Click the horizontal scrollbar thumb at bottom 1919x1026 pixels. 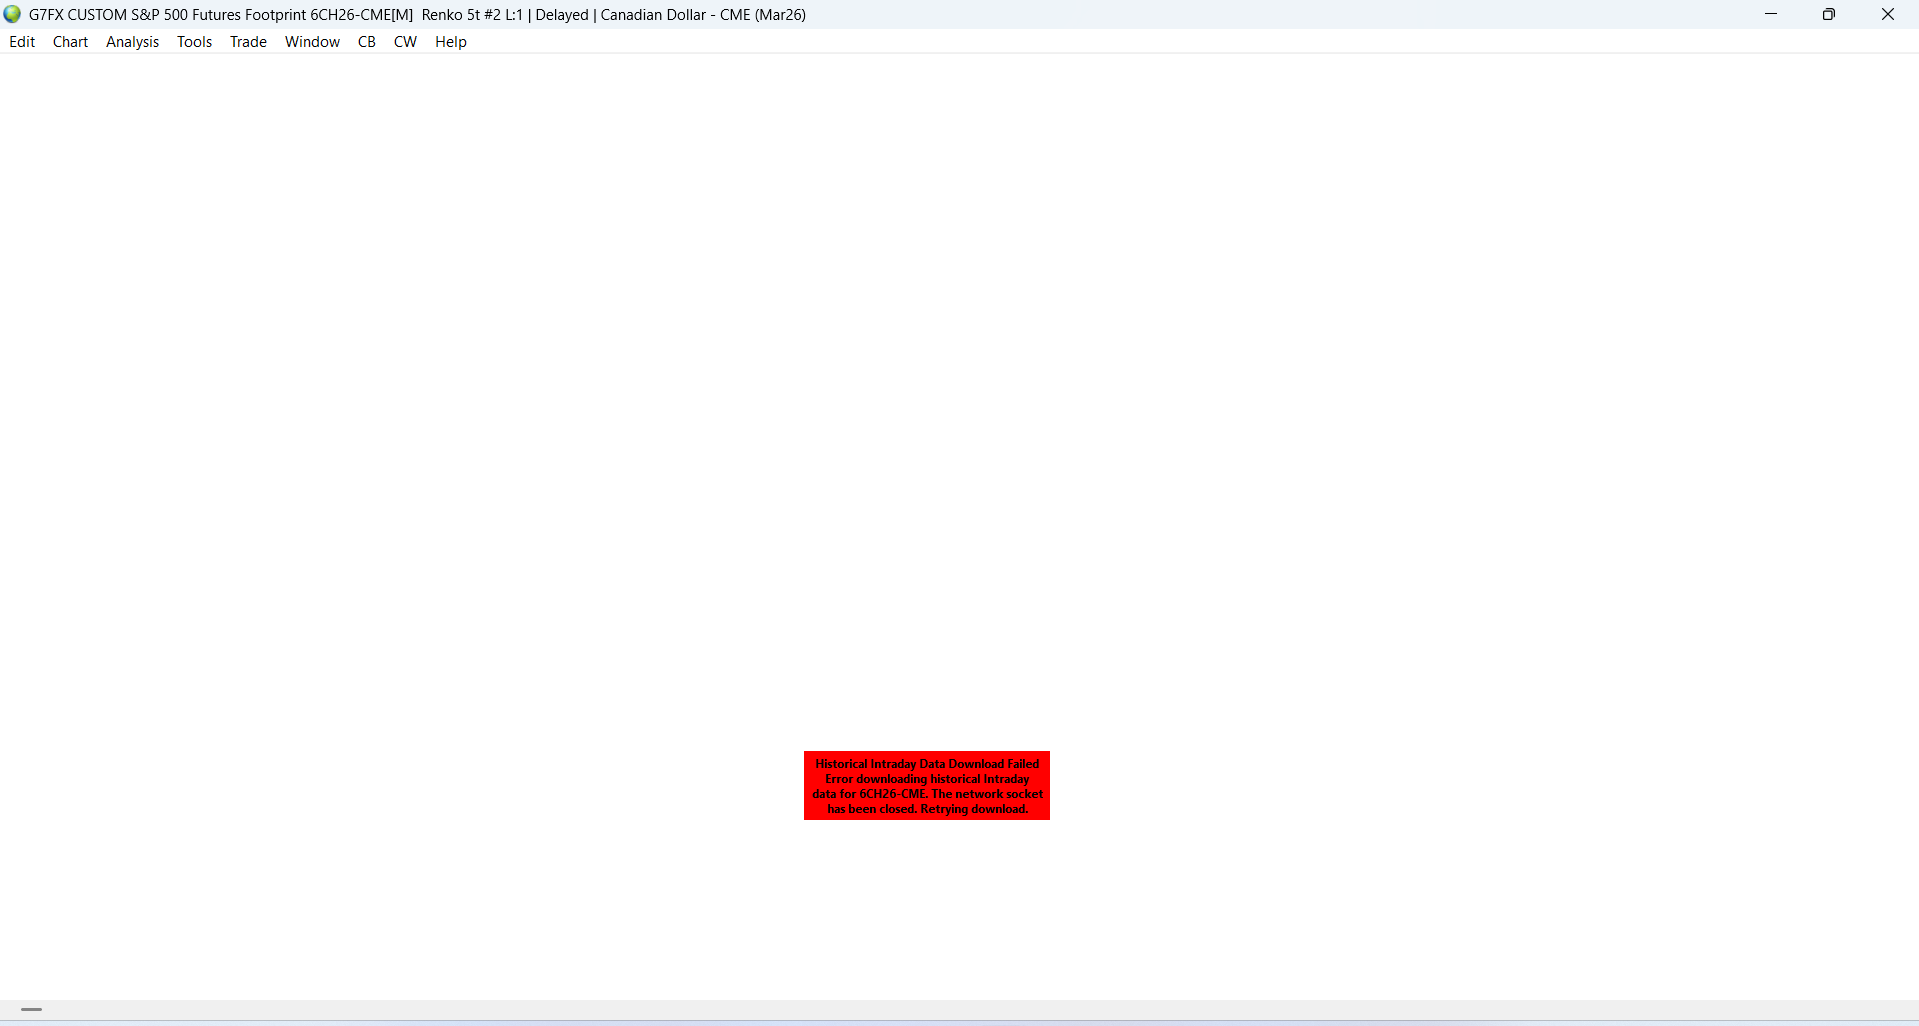coord(32,1010)
